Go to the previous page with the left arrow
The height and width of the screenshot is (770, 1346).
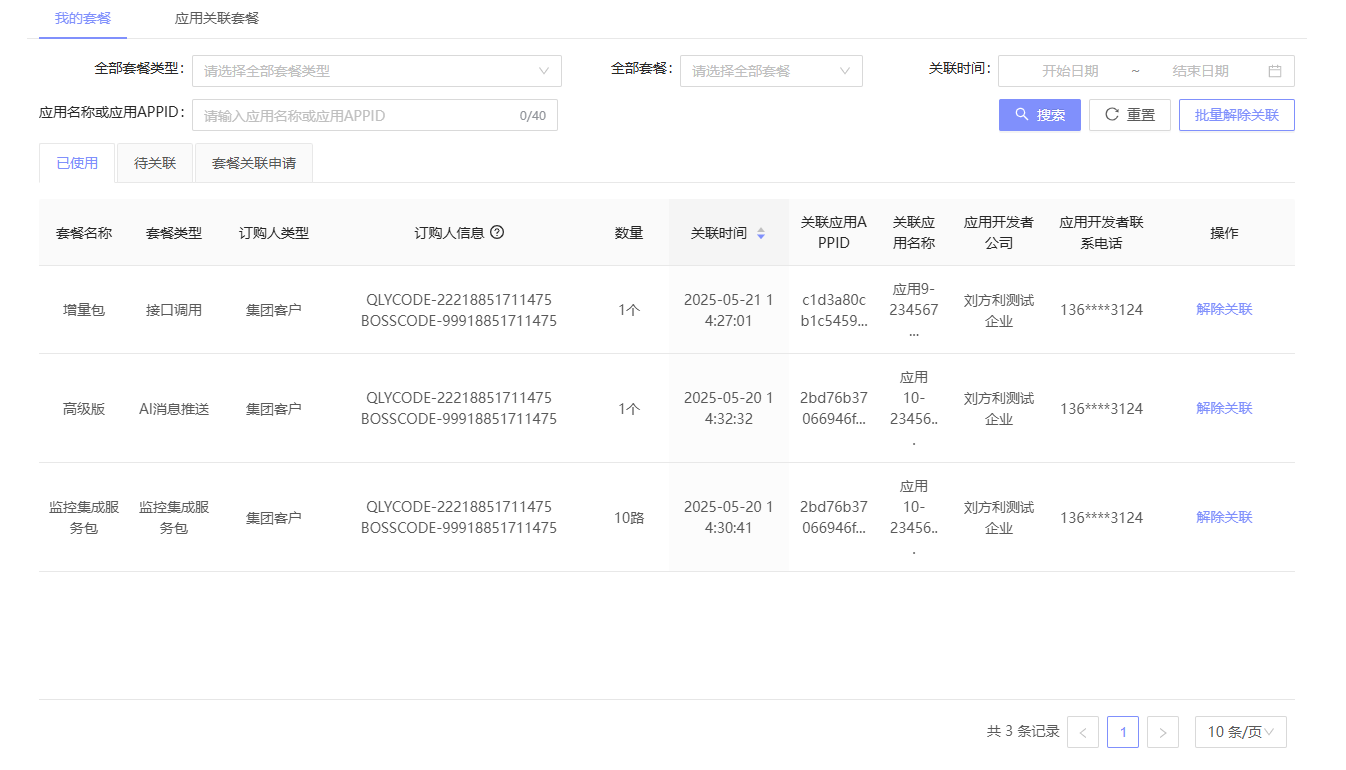[1083, 732]
